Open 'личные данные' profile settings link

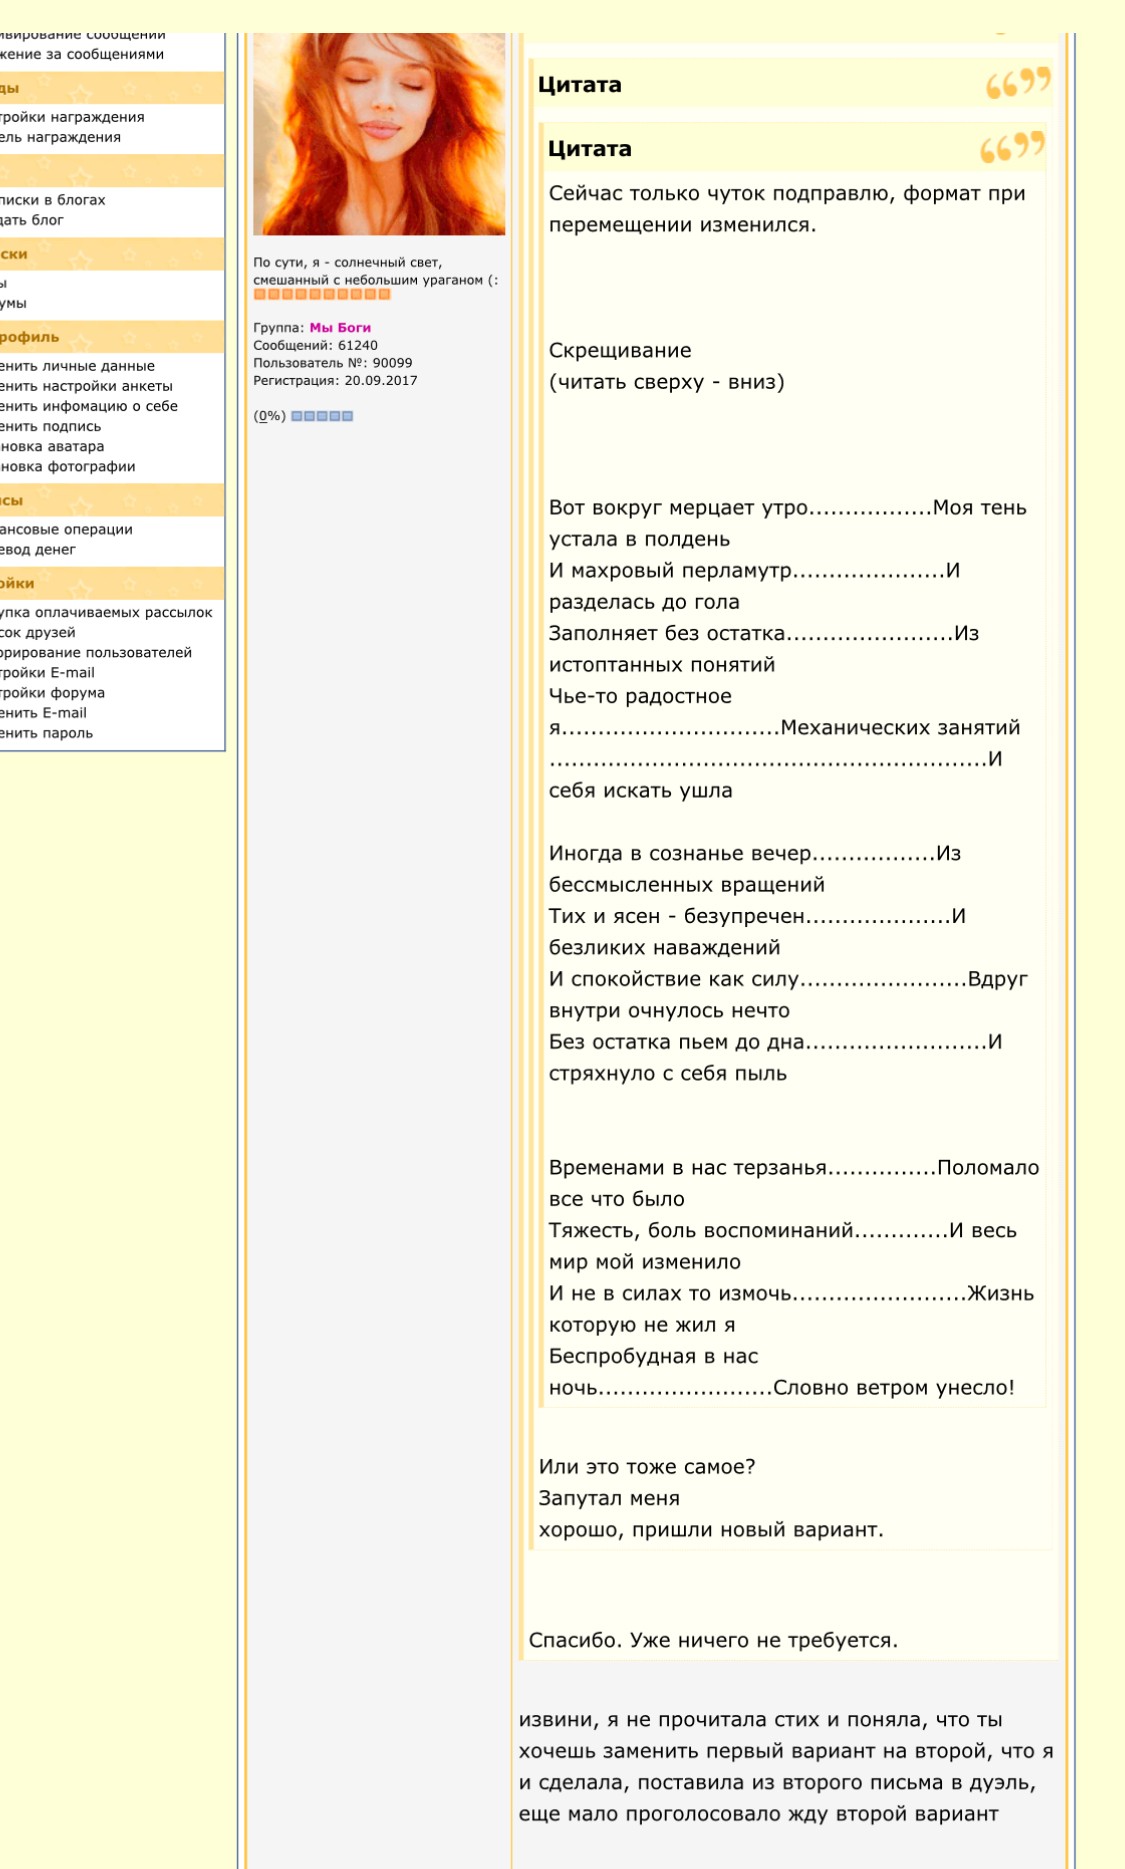pyautogui.click(x=77, y=366)
